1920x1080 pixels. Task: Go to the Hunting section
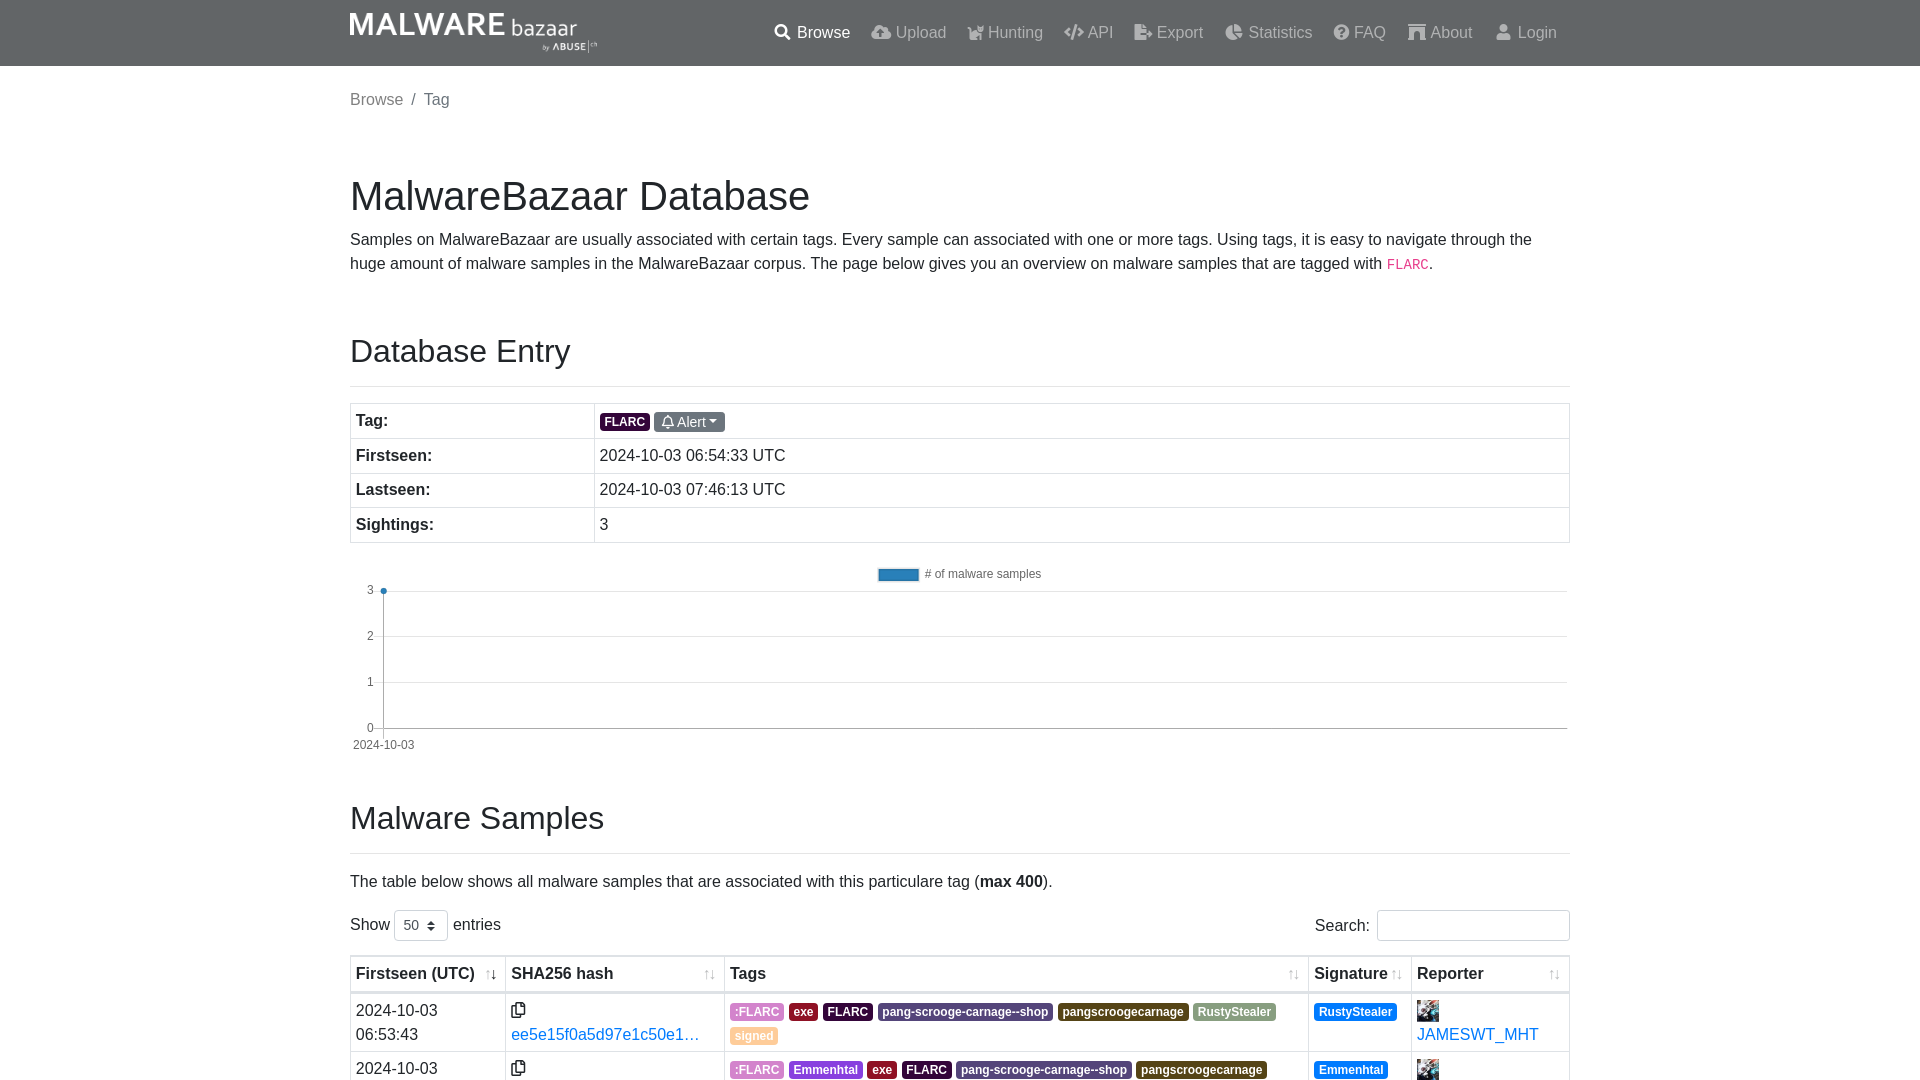[1005, 33]
